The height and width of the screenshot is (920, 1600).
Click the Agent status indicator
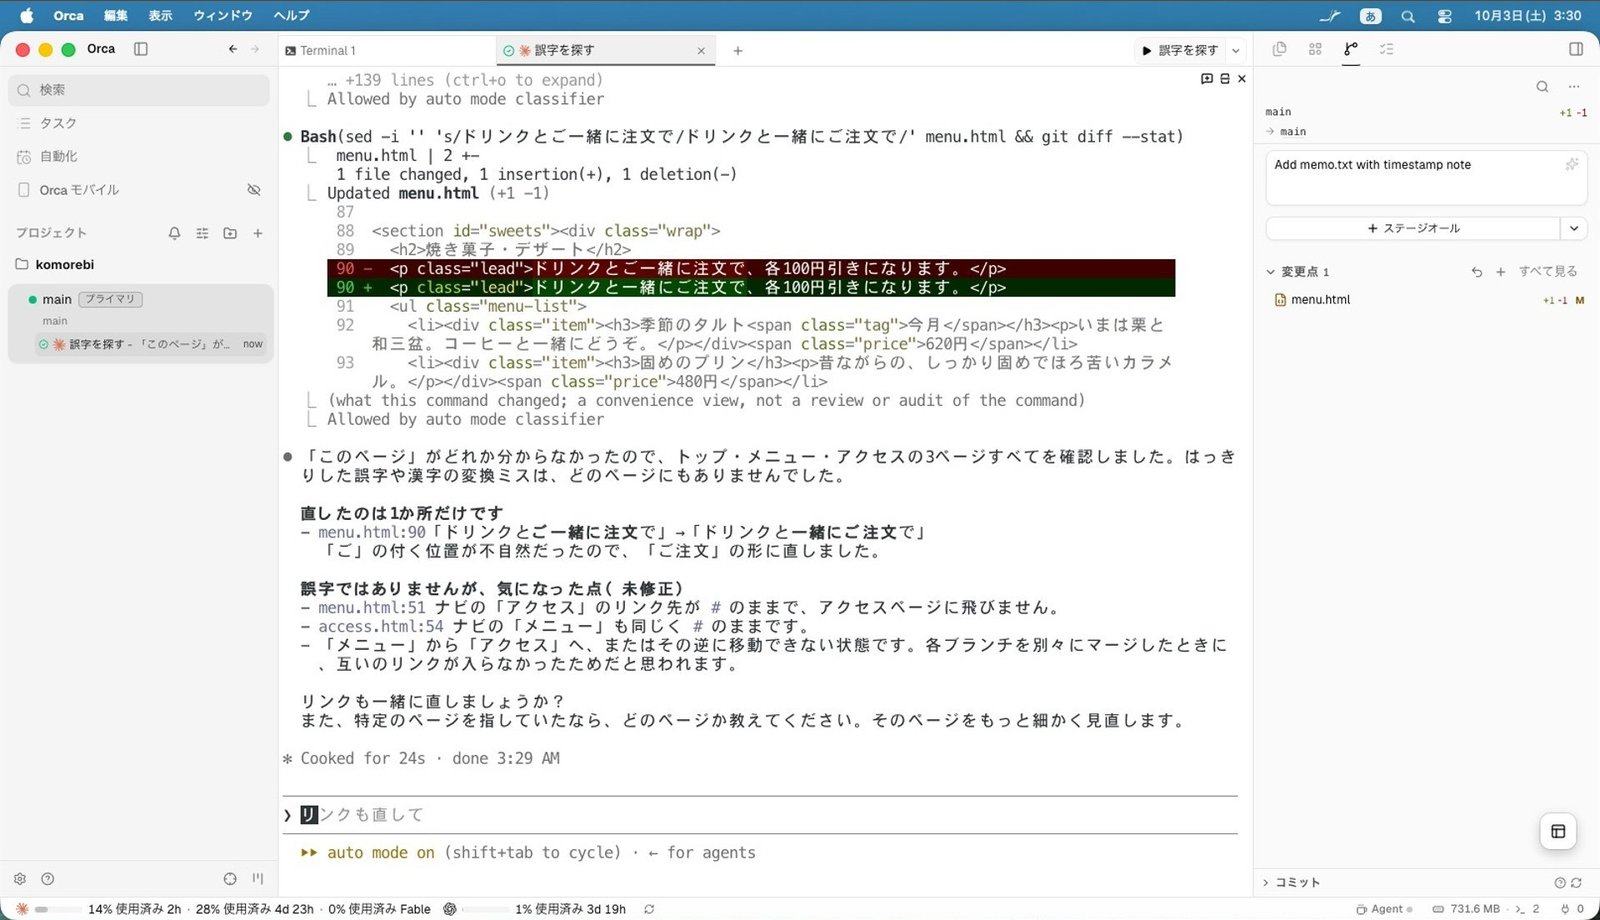coord(1385,909)
